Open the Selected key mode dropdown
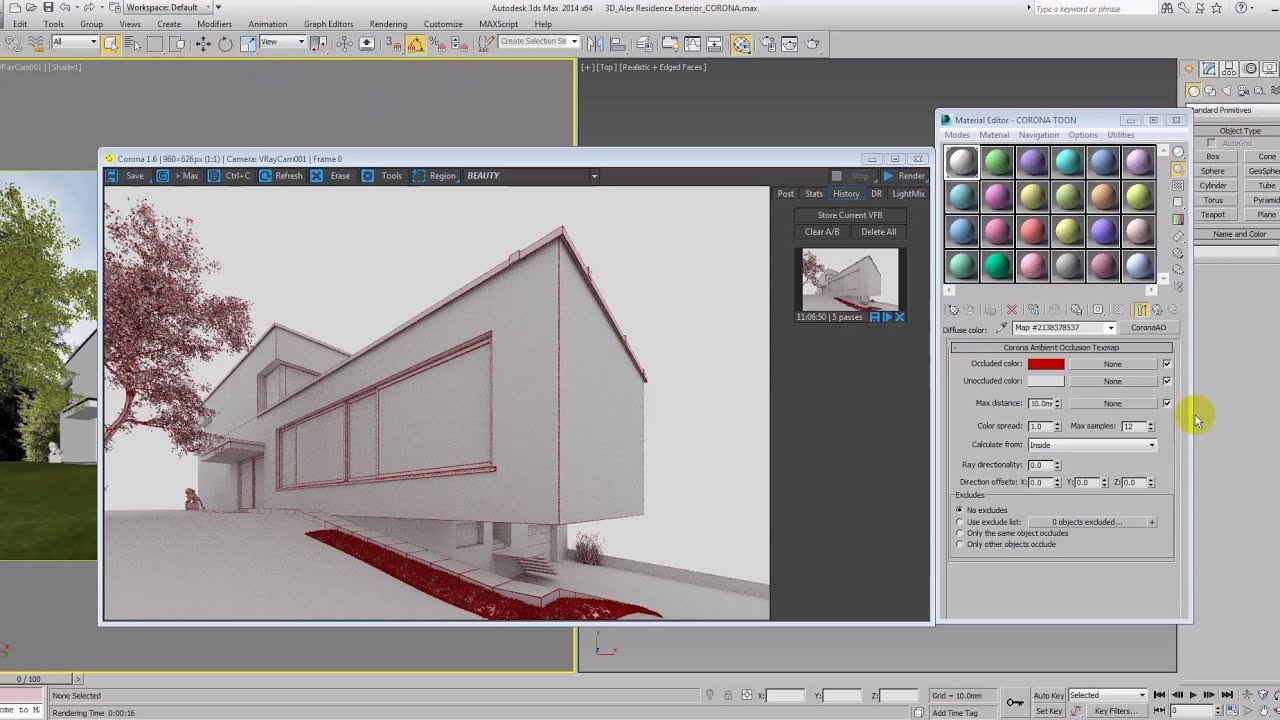The width and height of the screenshot is (1280, 720). [1107, 695]
